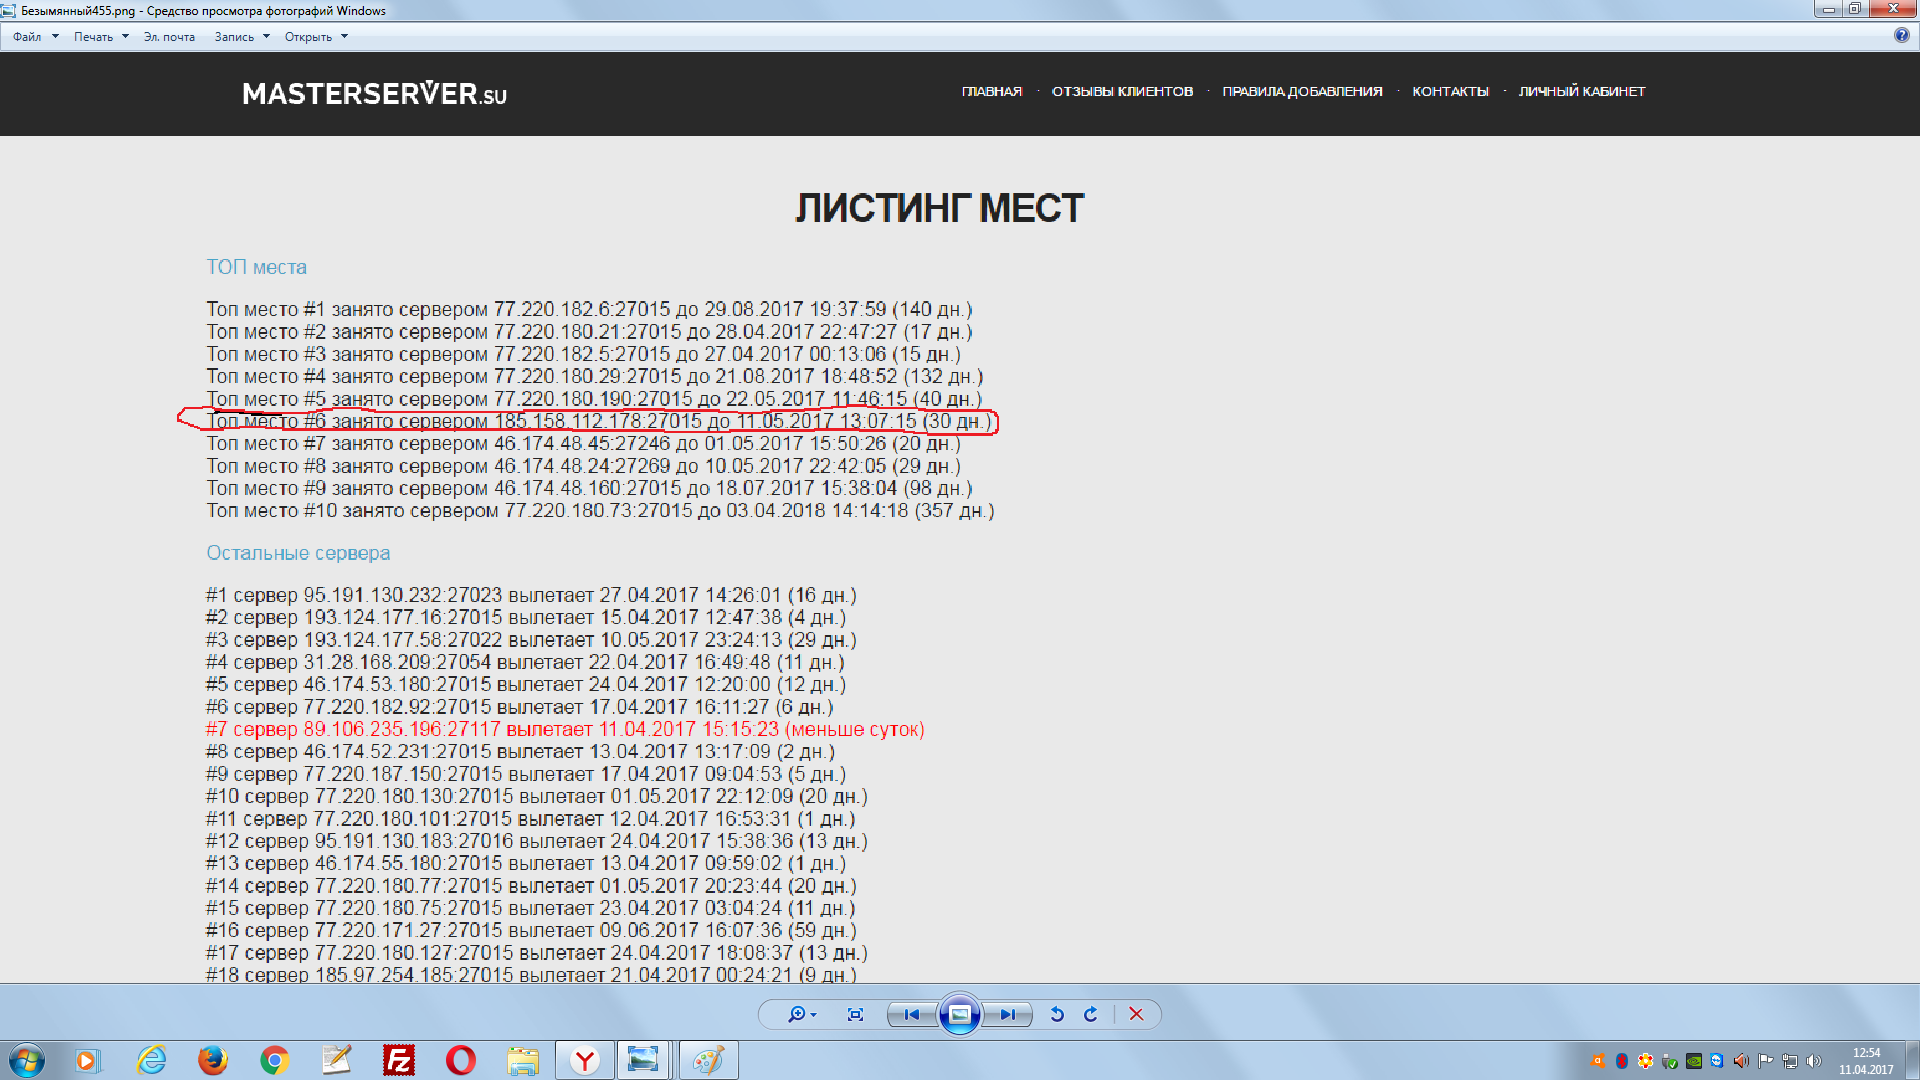Screen dimensions: 1920x1080
Task: Open the Action Center flag icon
Action: [x=1766, y=1061]
